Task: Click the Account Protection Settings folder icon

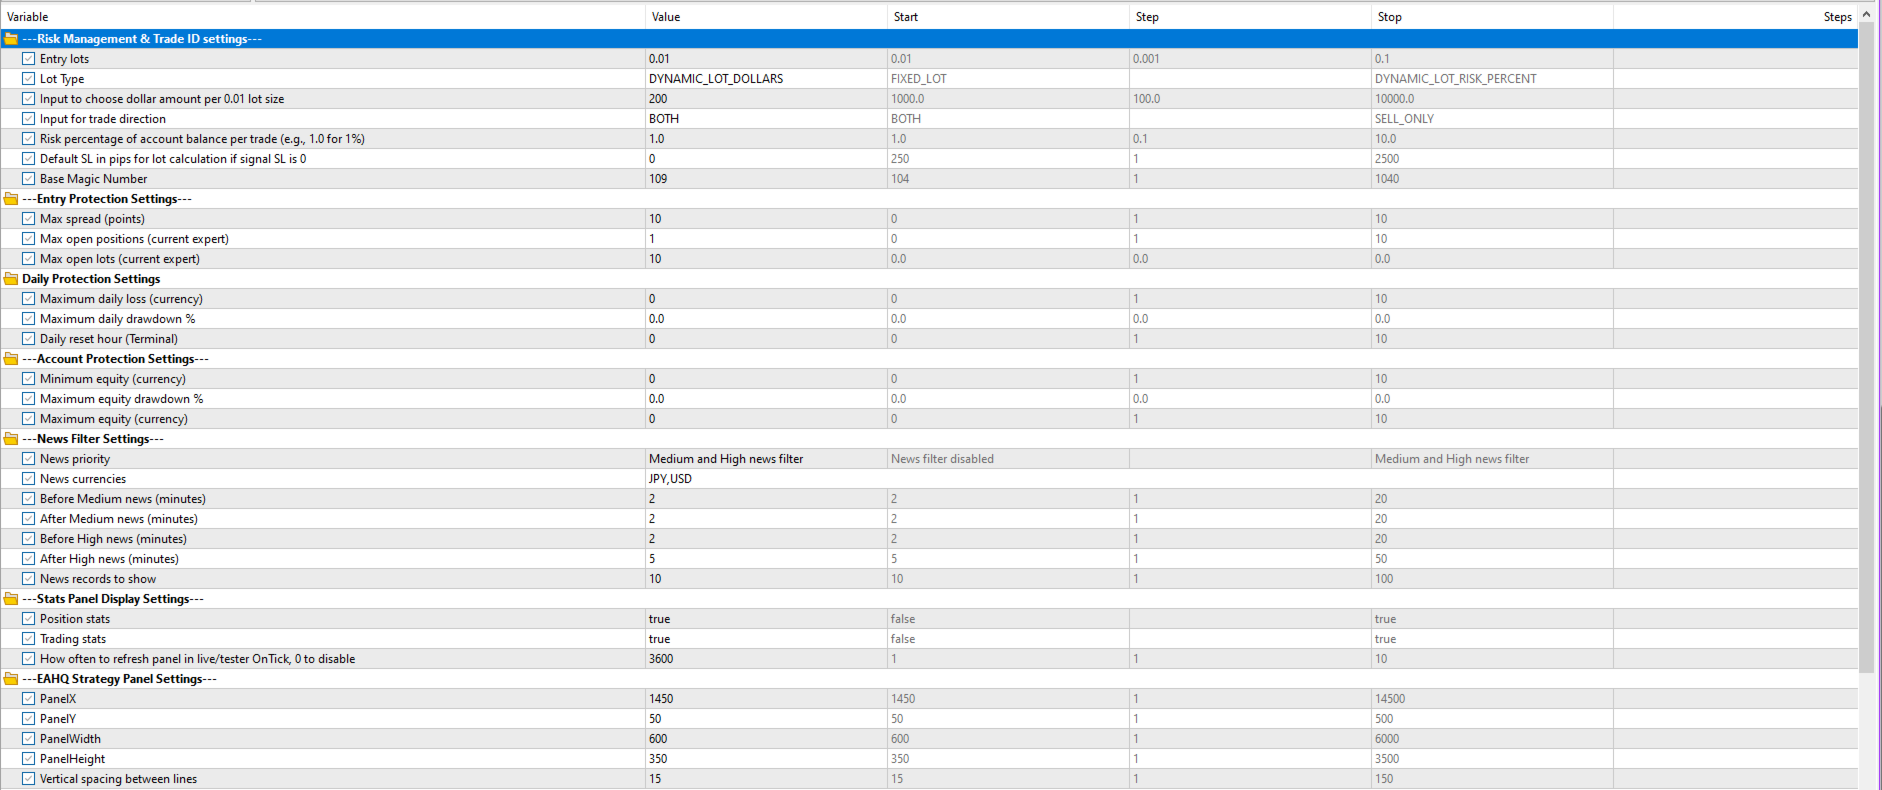Action: (11, 359)
